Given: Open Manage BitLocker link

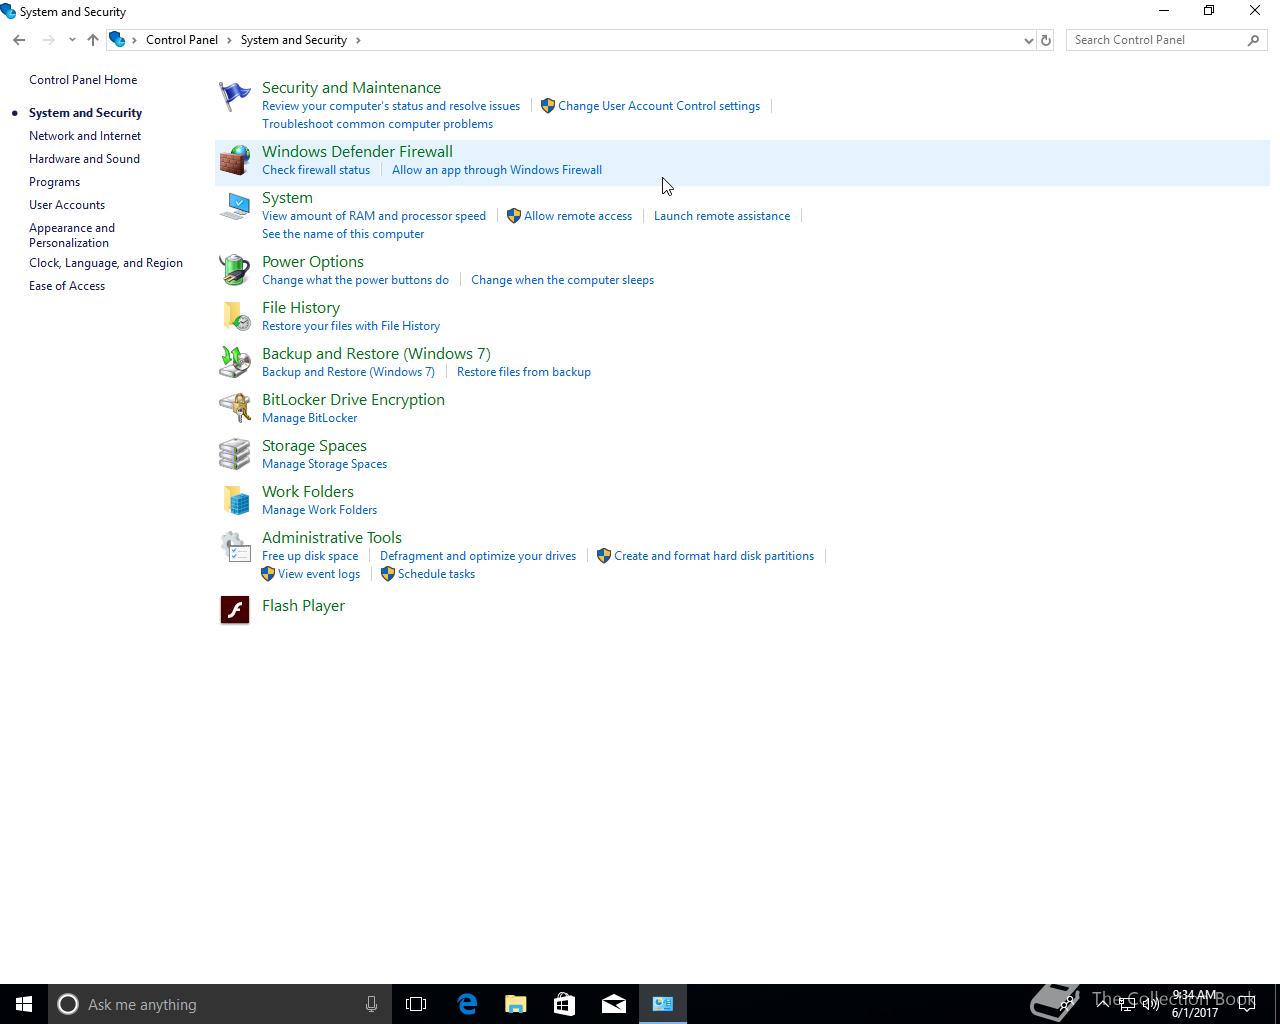Looking at the screenshot, I should [309, 418].
